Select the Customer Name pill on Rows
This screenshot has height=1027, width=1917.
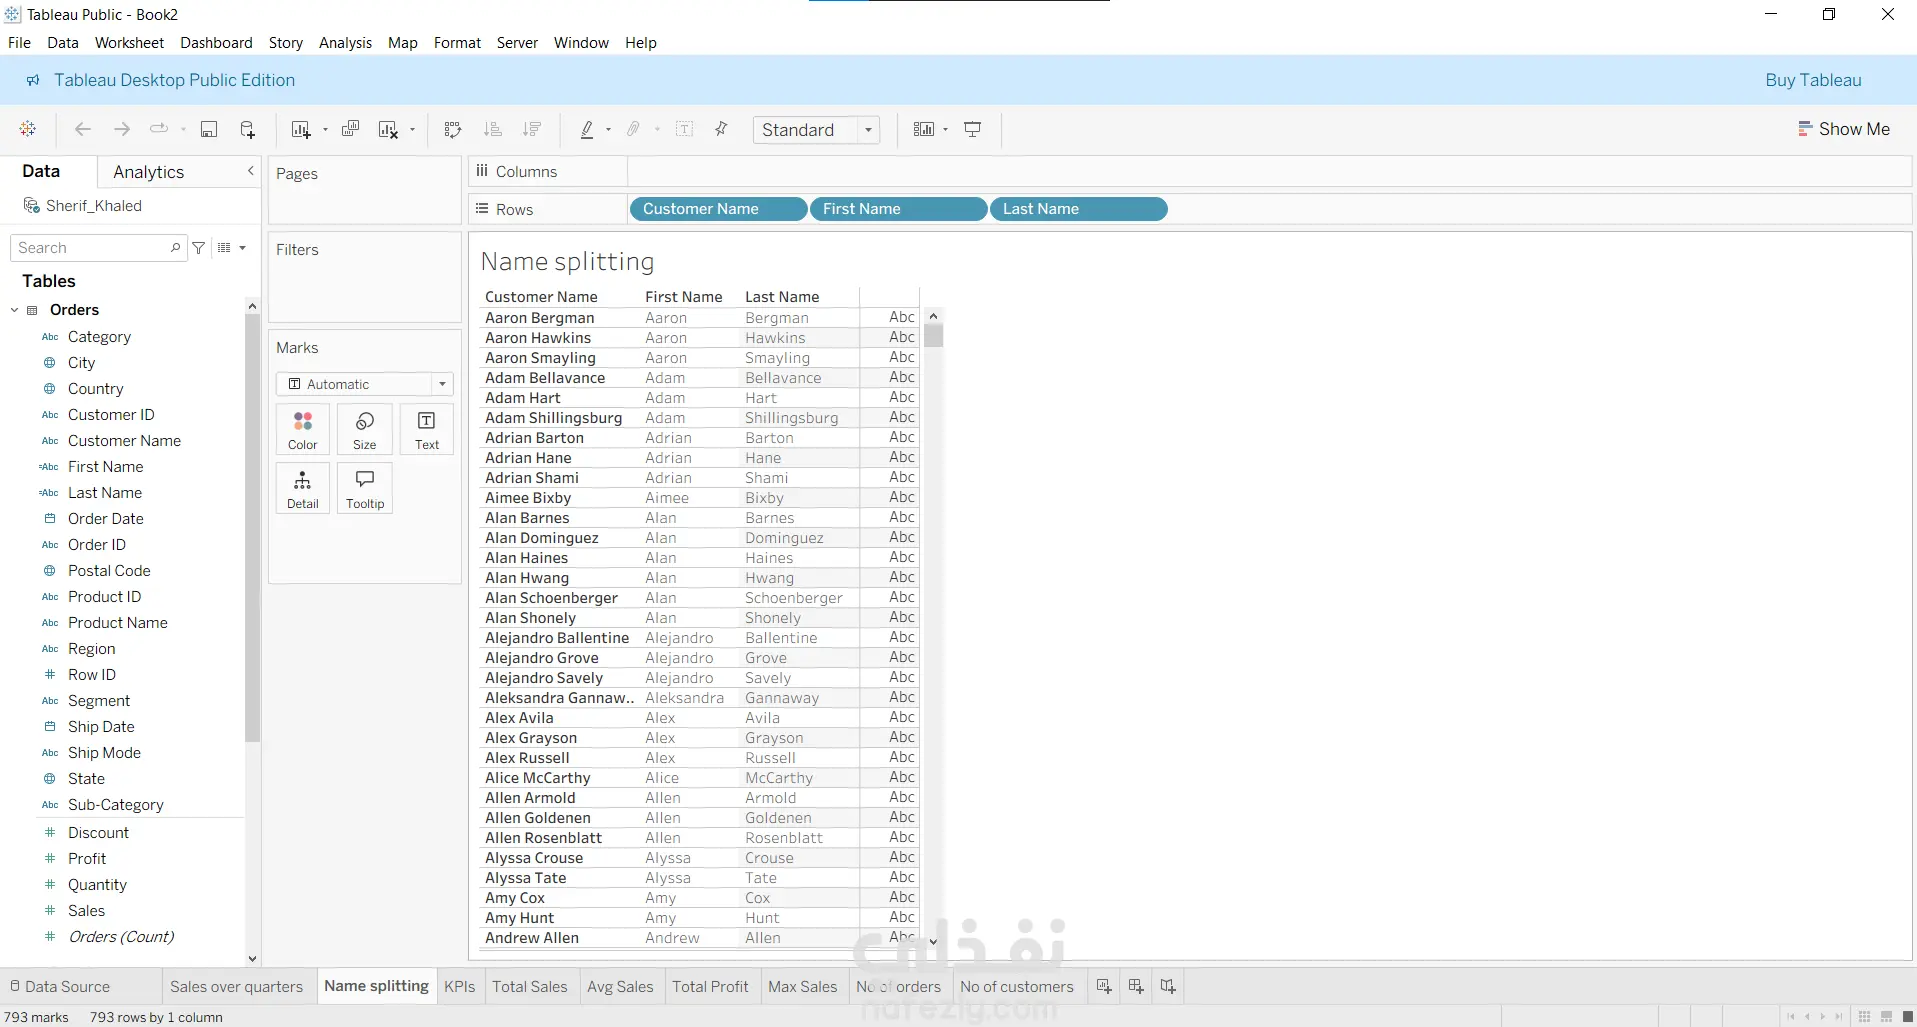coord(718,209)
